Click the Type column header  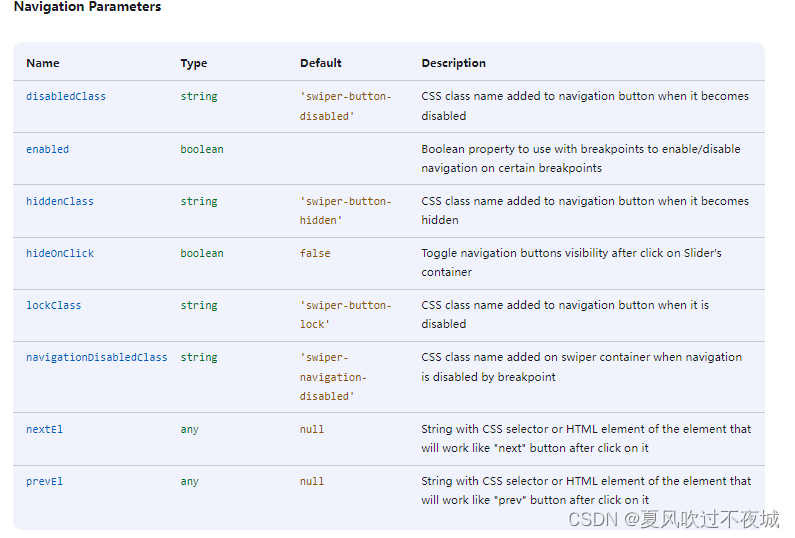[194, 63]
